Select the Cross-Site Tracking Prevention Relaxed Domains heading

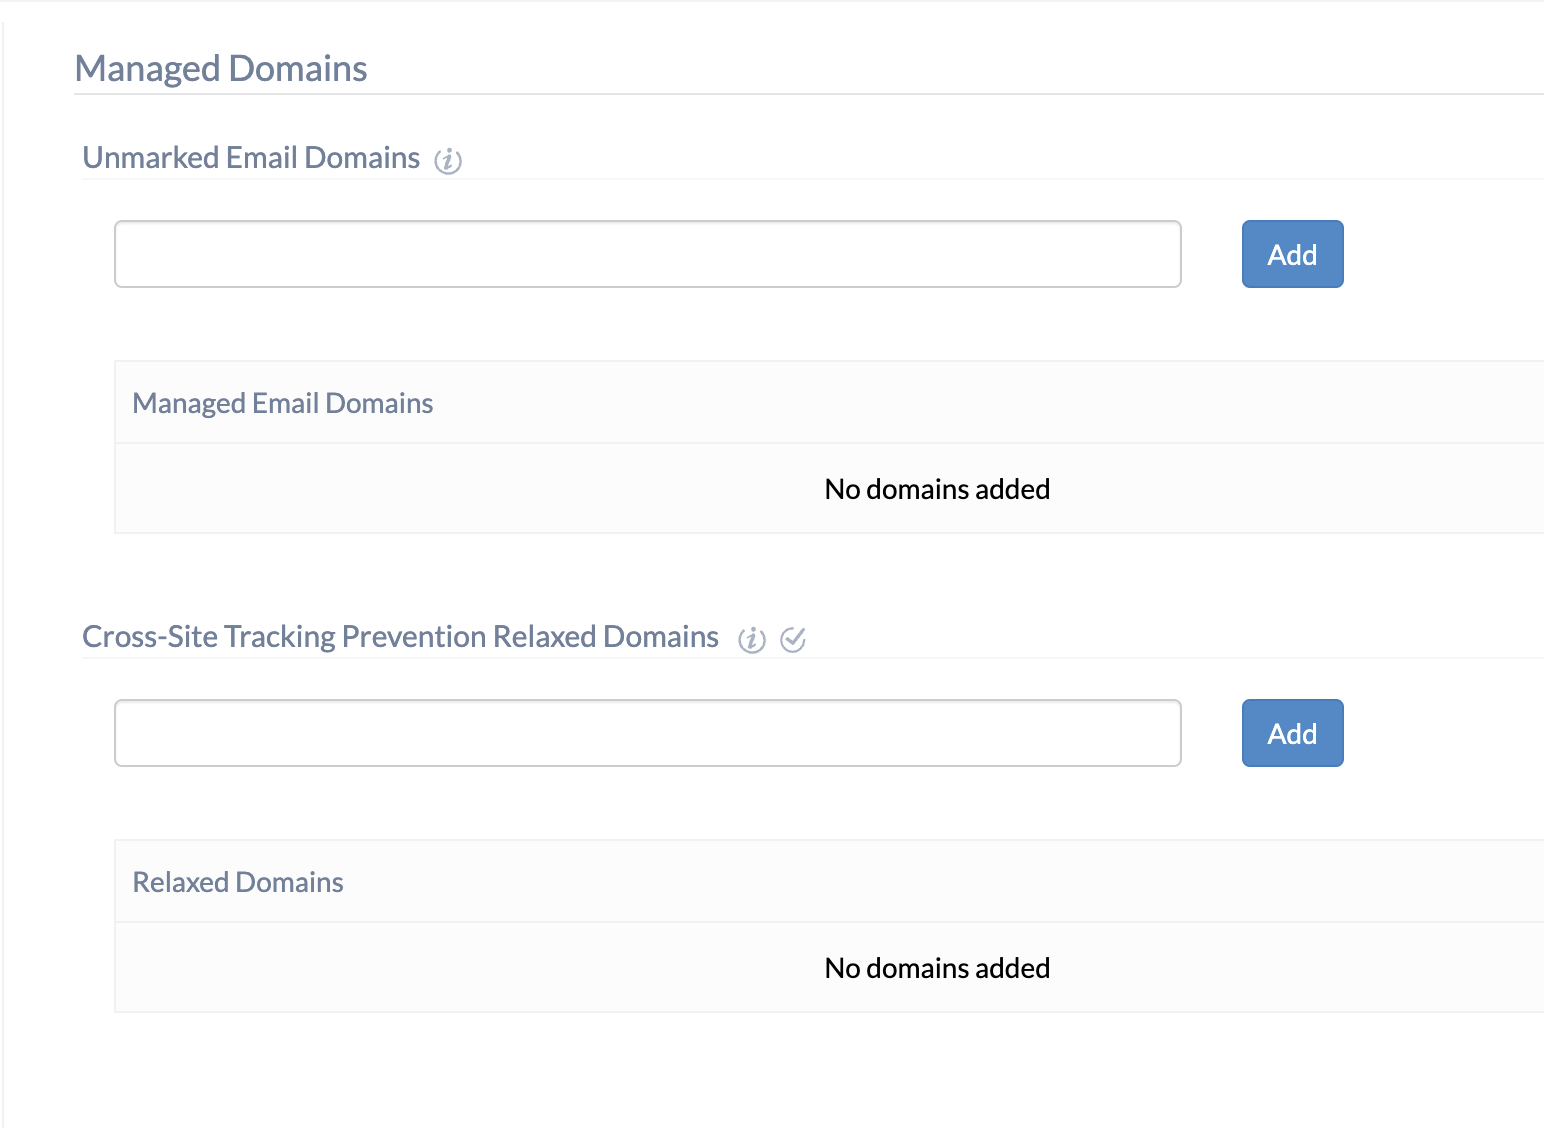tap(401, 636)
